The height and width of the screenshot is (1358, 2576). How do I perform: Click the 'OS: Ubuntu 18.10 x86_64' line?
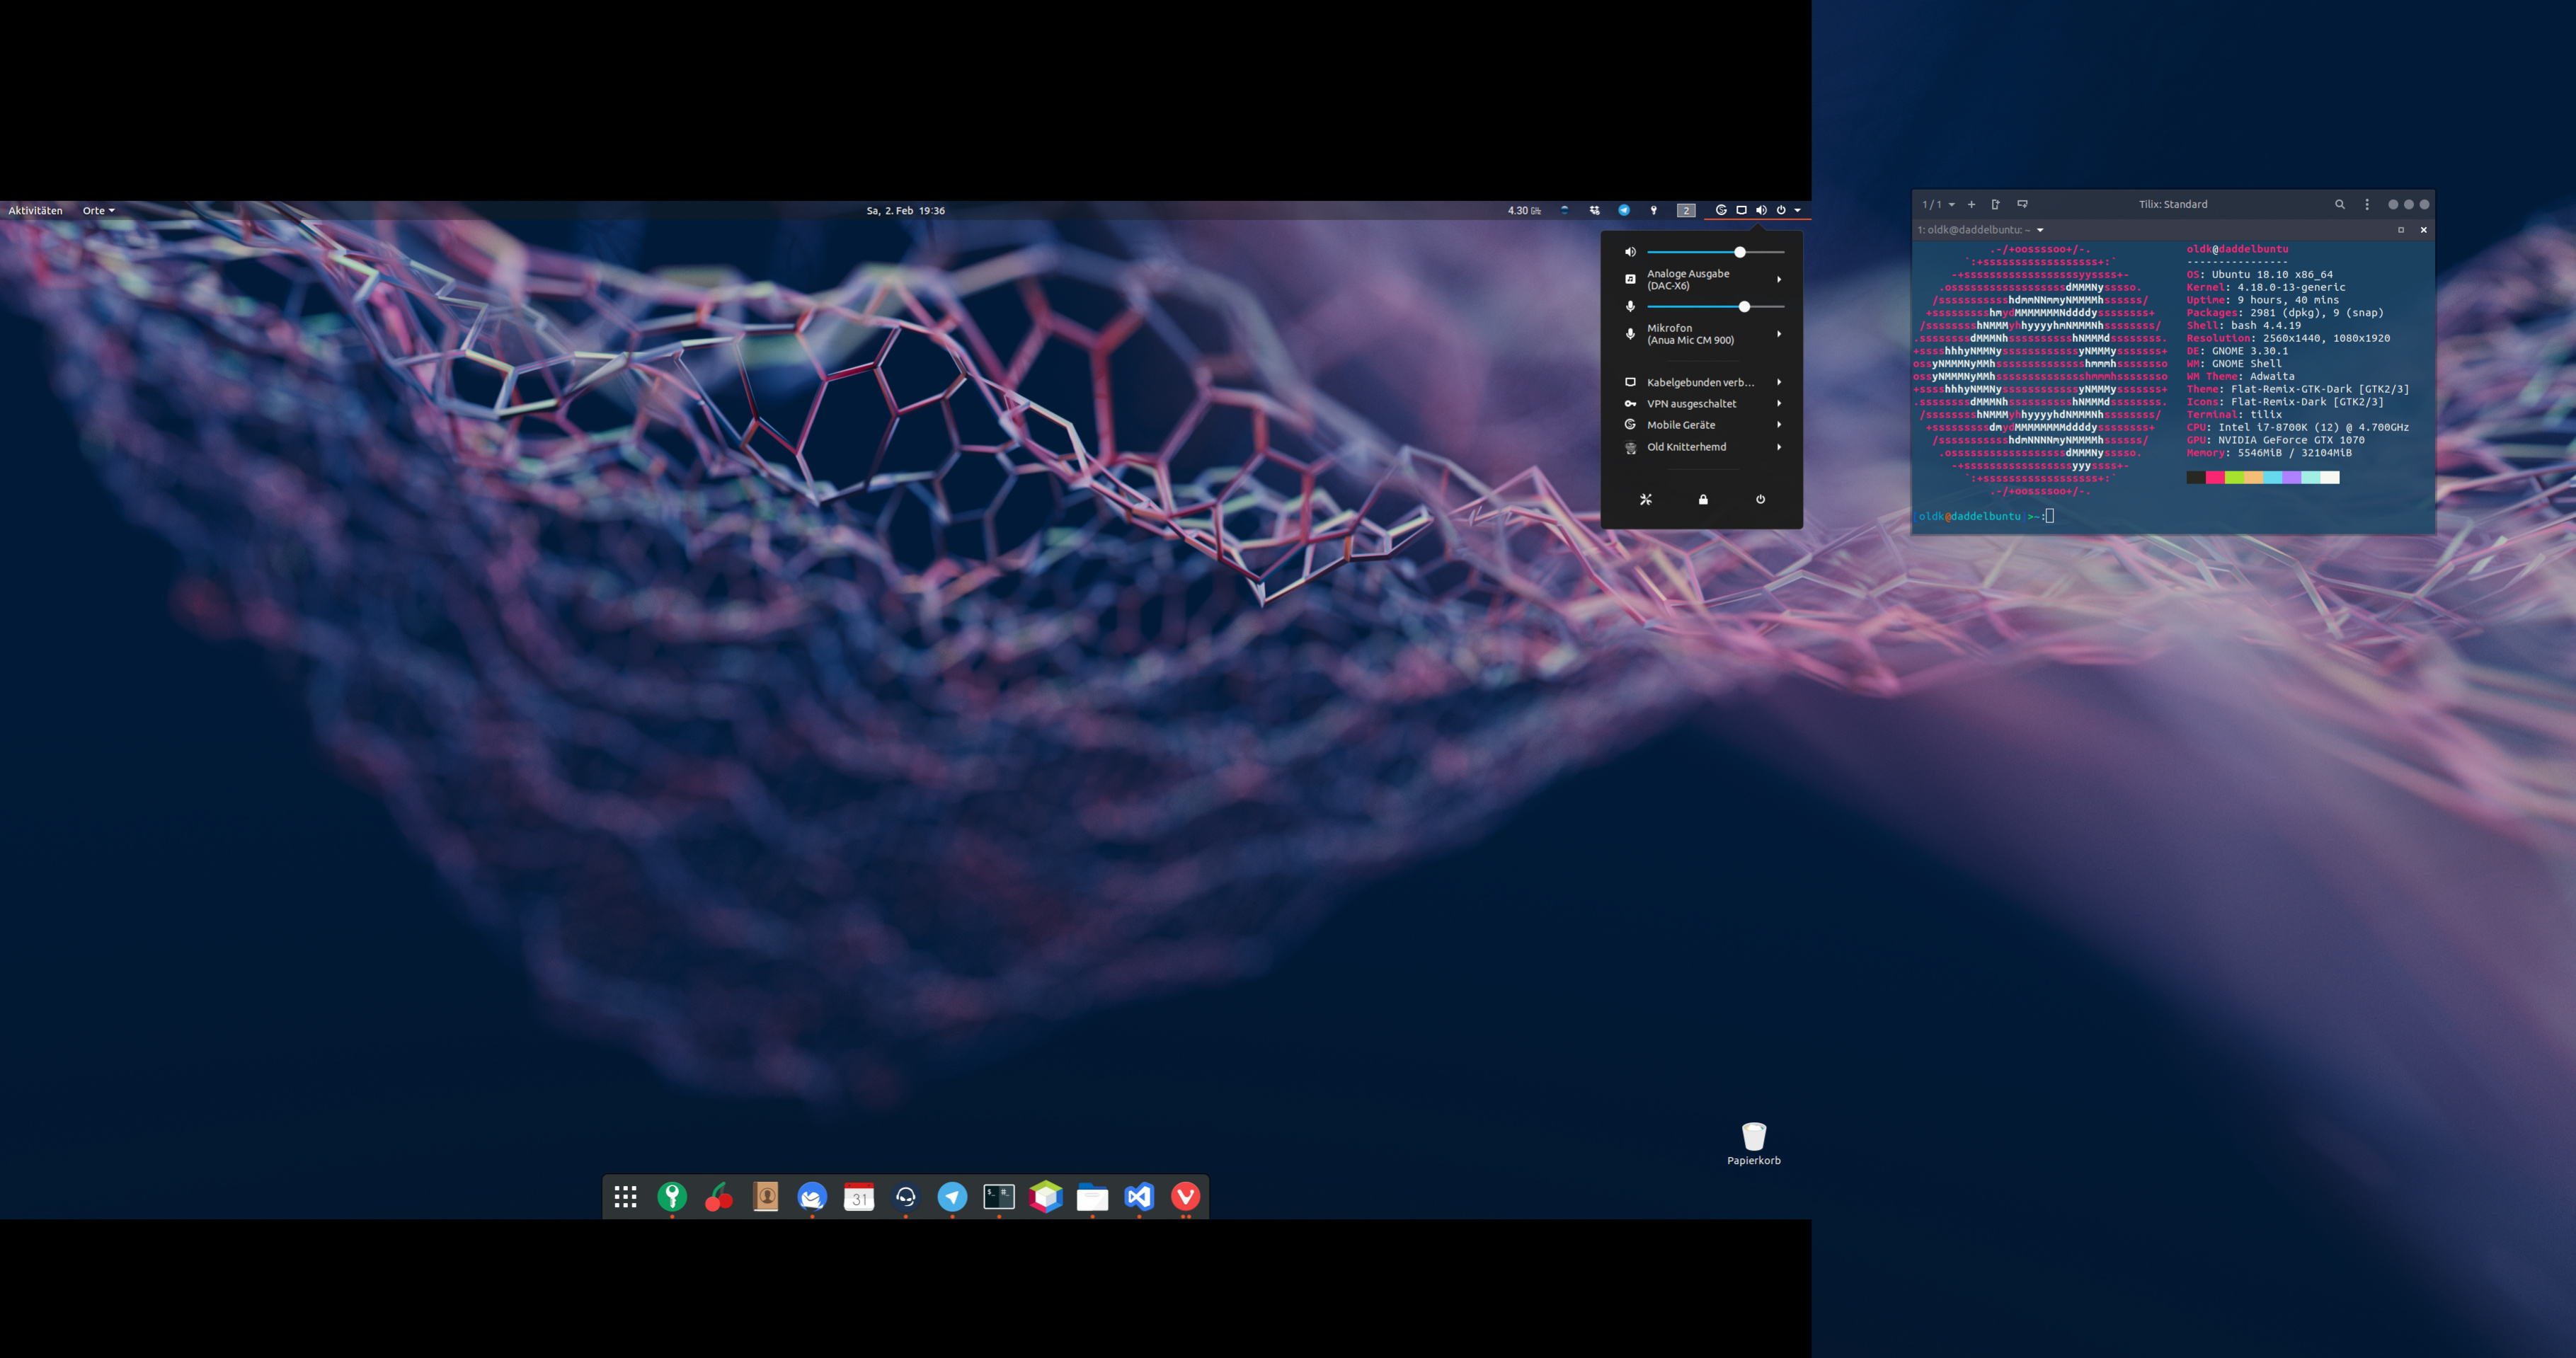pyautogui.click(x=2259, y=274)
